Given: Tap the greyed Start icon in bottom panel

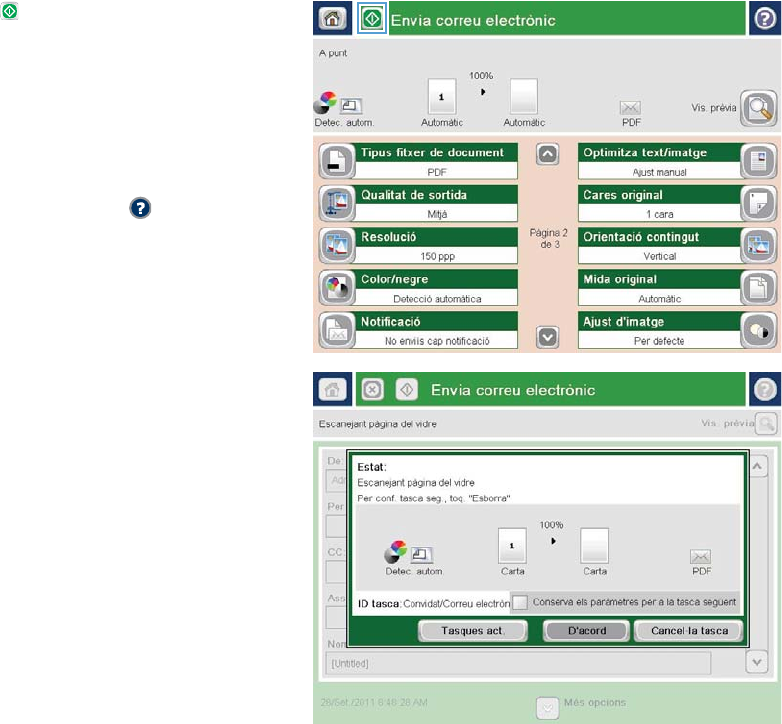Looking at the screenshot, I should [406, 389].
